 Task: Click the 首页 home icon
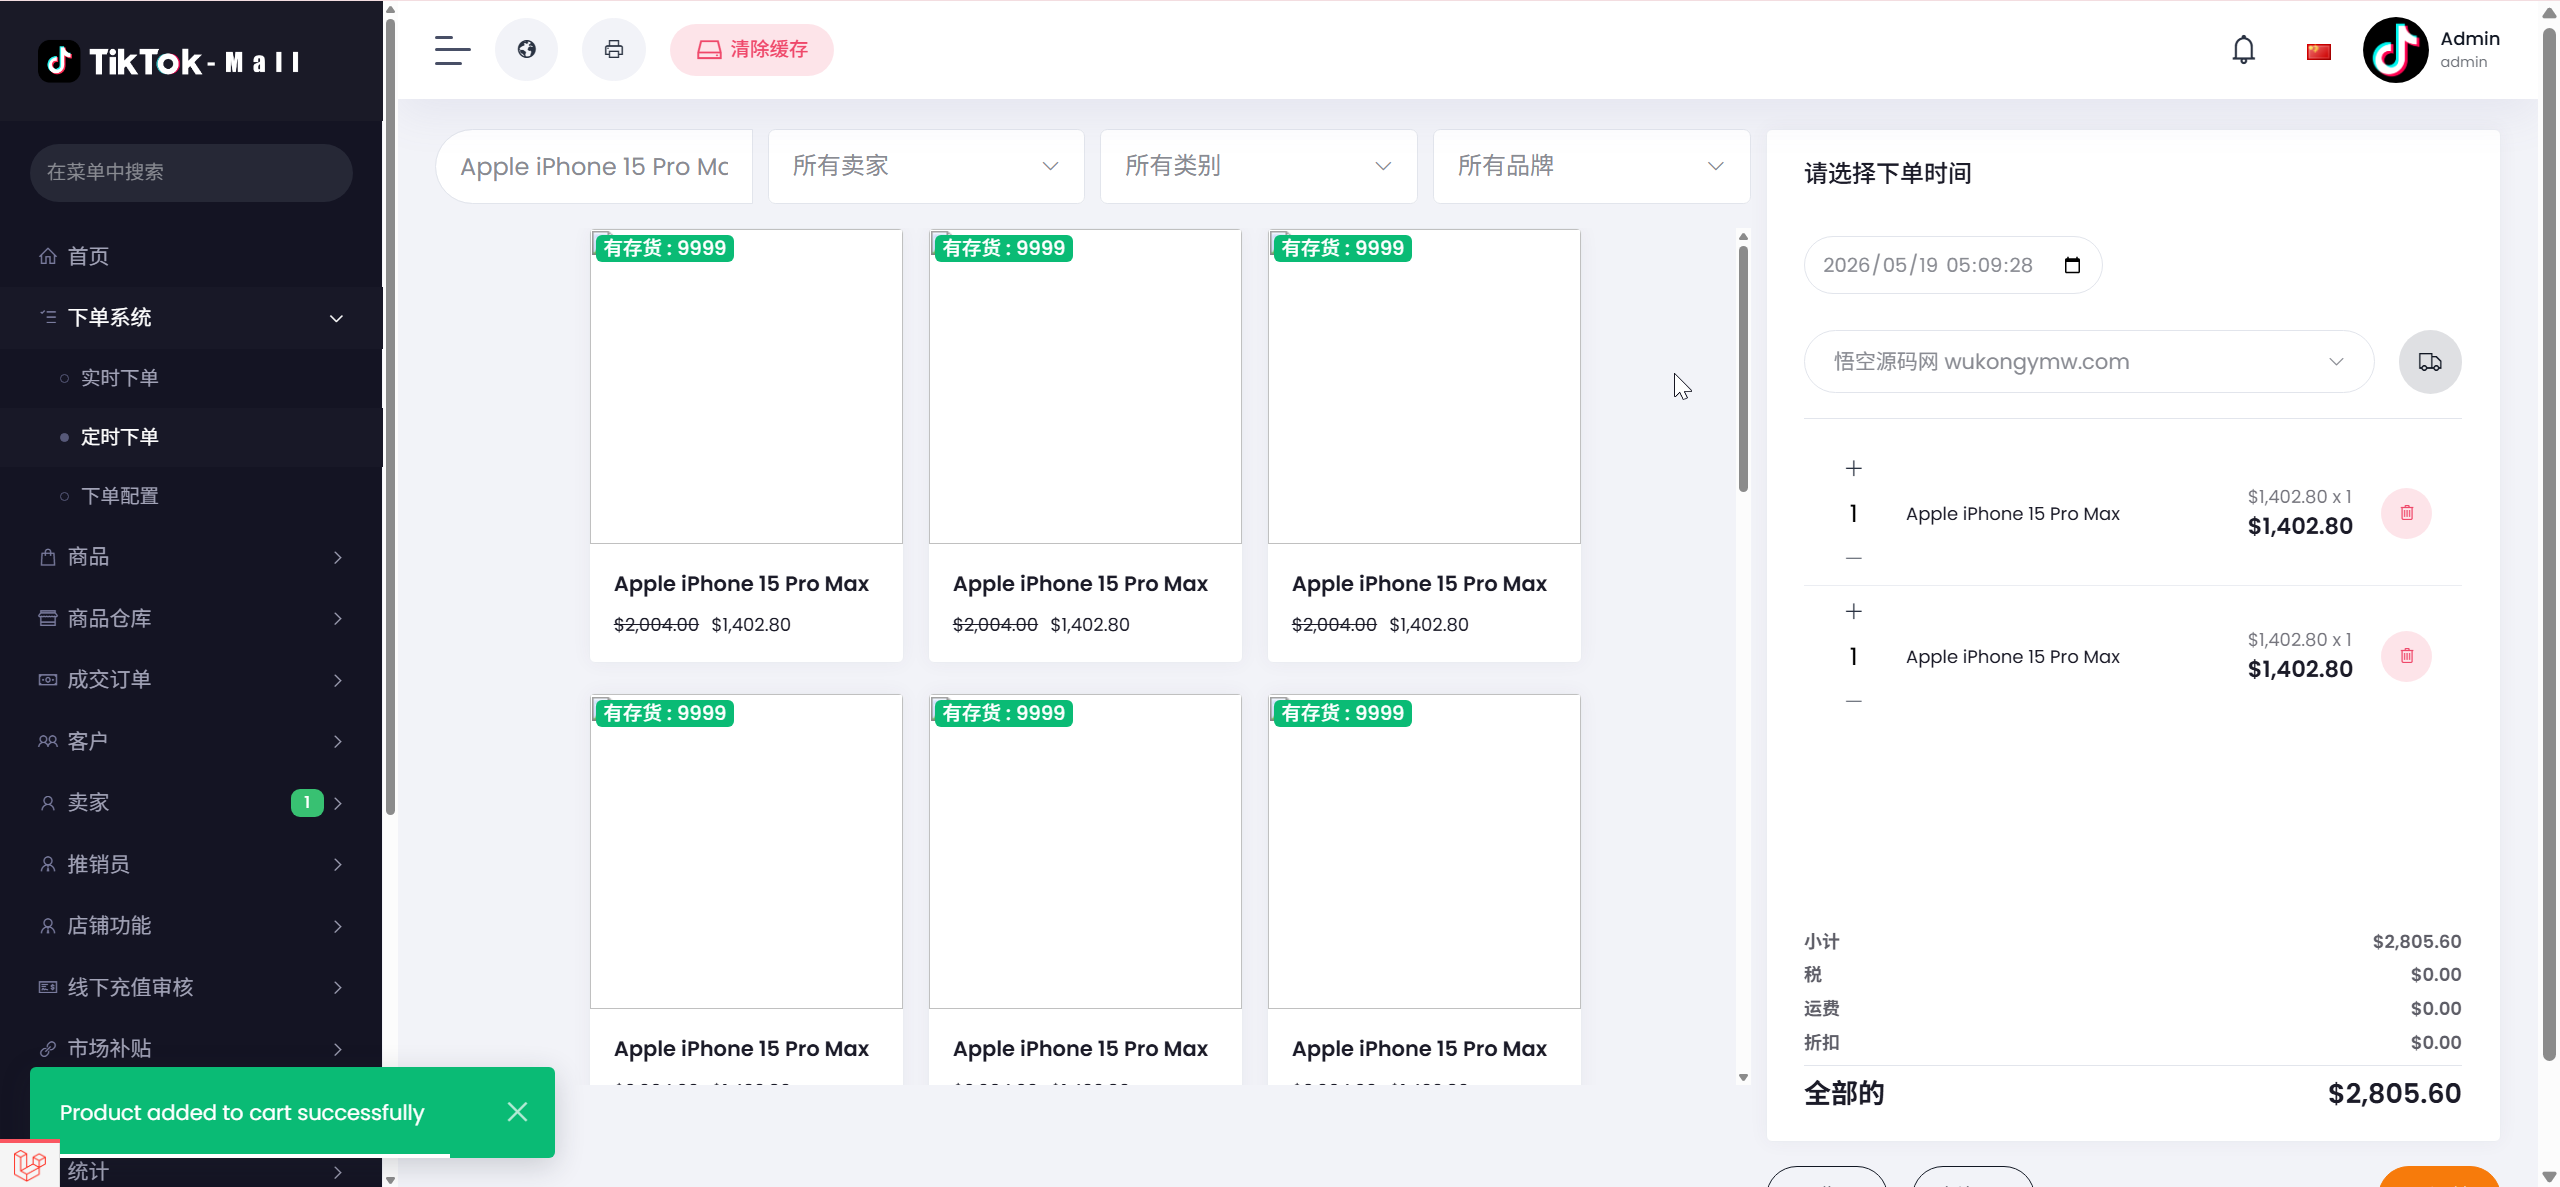pos(48,256)
